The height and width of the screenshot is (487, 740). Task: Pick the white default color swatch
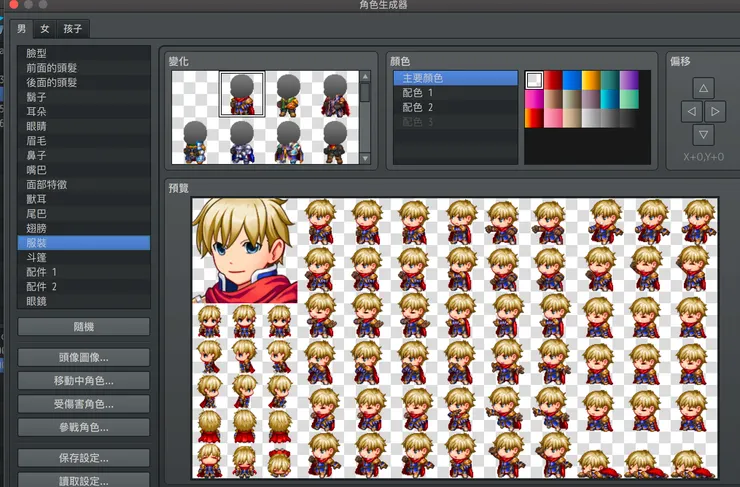(534, 80)
